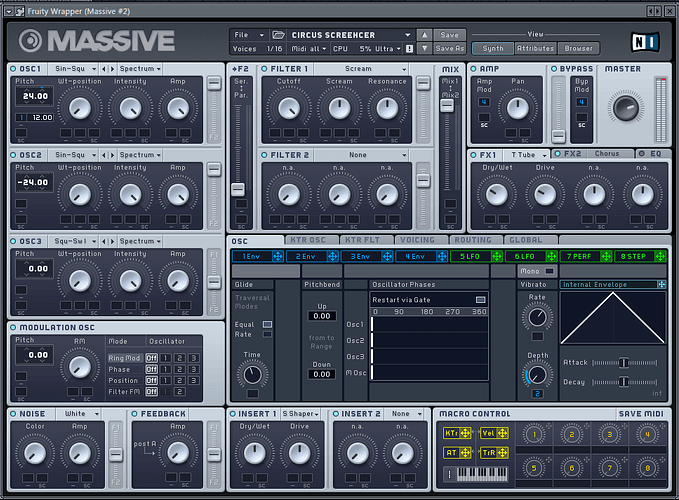
Task: Open the Midi all channel dropdown
Action: [x=309, y=48]
